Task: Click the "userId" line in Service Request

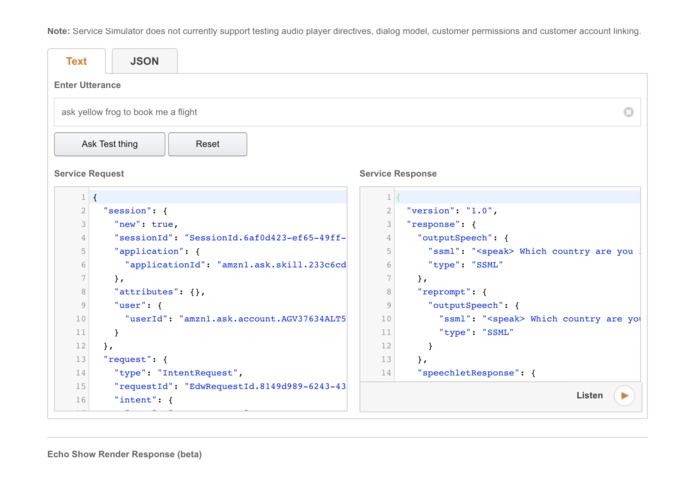Action: pyautogui.click(x=235, y=319)
